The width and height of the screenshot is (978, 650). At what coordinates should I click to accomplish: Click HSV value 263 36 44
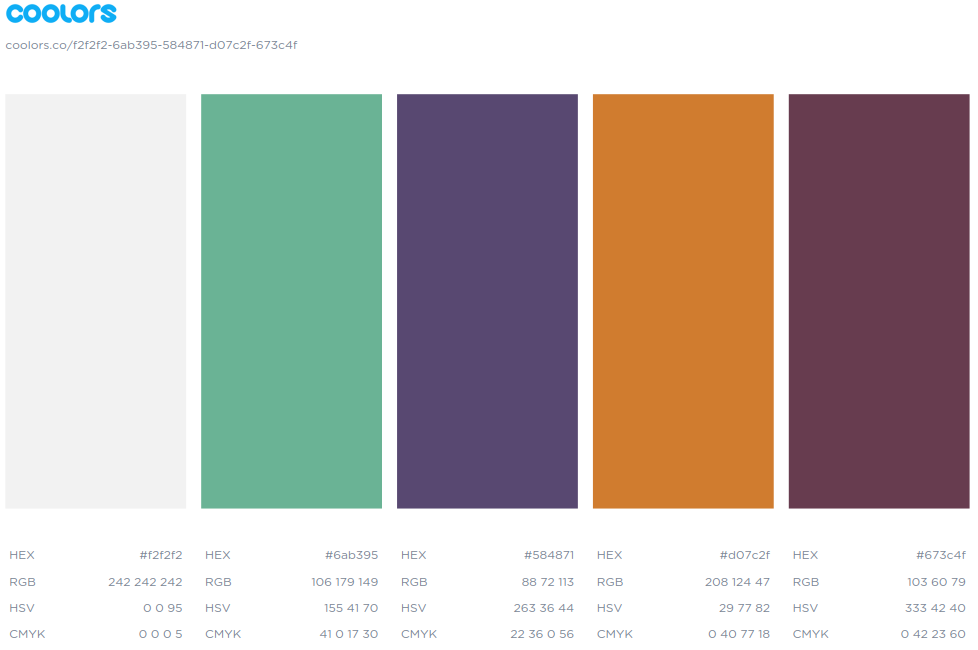click(544, 608)
